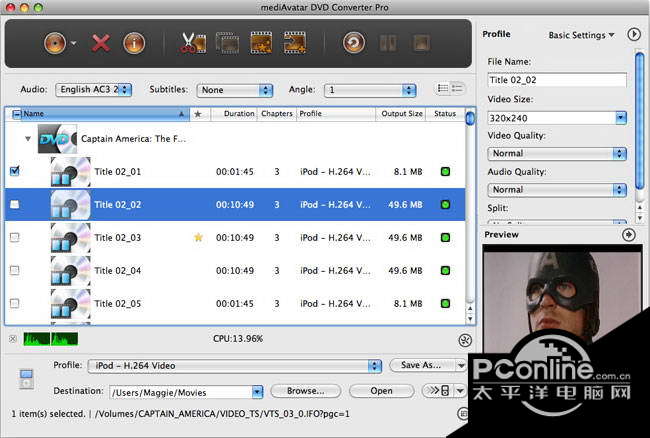Click the Title 02_01 thumbnail
The image size is (650, 438).
[x=70, y=172]
